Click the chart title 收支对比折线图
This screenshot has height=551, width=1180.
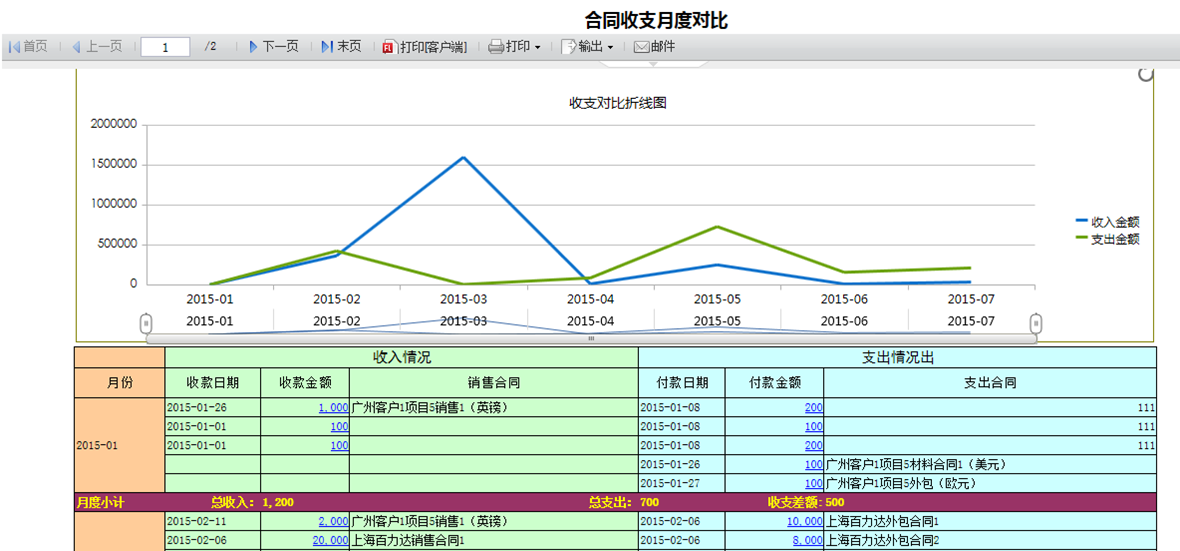coord(617,103)
